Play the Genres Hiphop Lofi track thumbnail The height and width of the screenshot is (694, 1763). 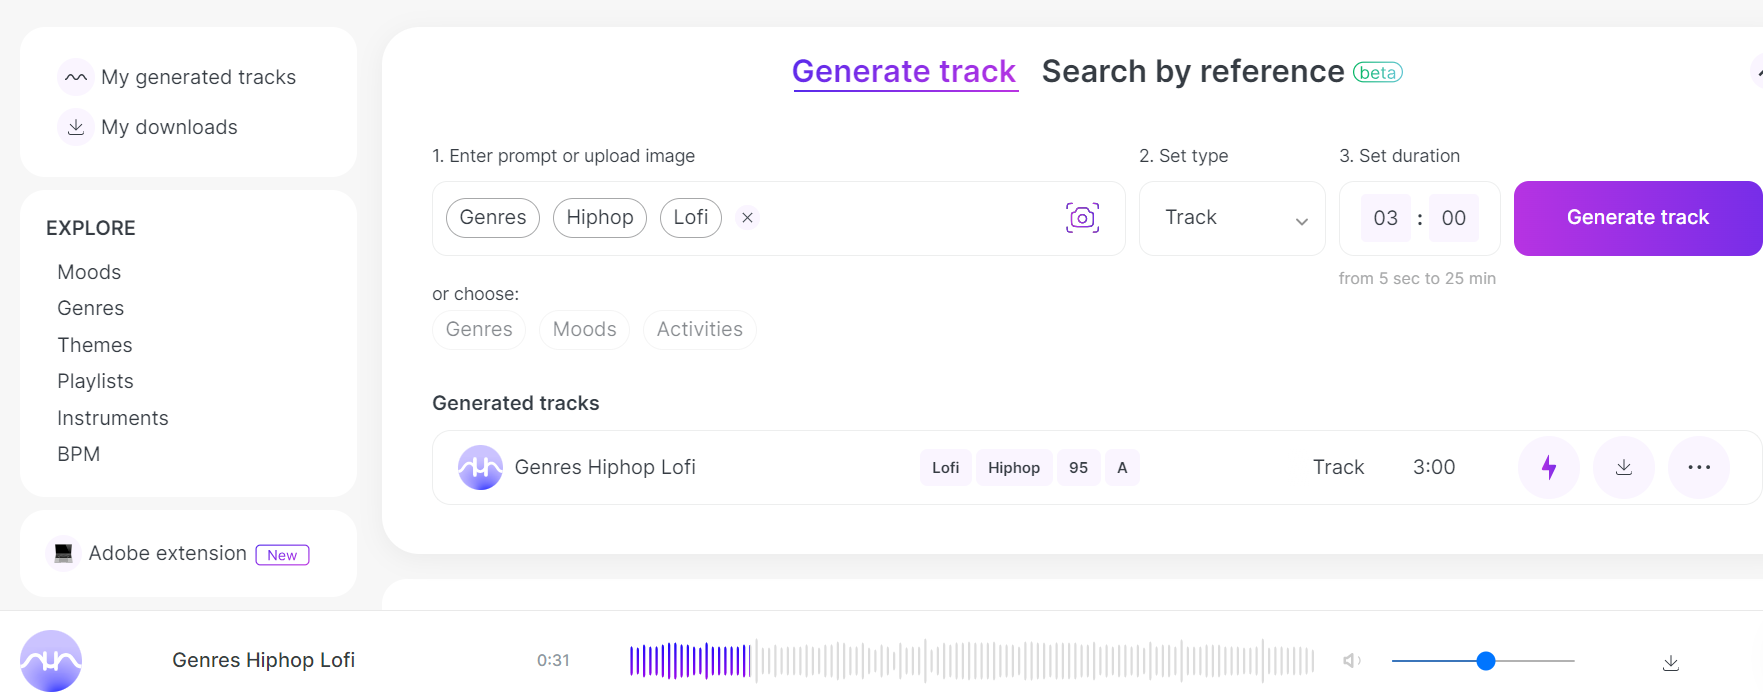click(480, 467)
